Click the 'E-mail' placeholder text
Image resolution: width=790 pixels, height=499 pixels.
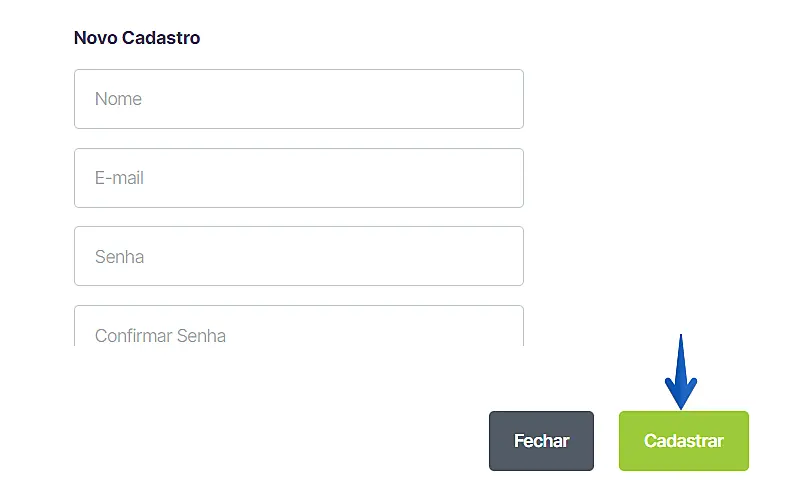point(119,178)
